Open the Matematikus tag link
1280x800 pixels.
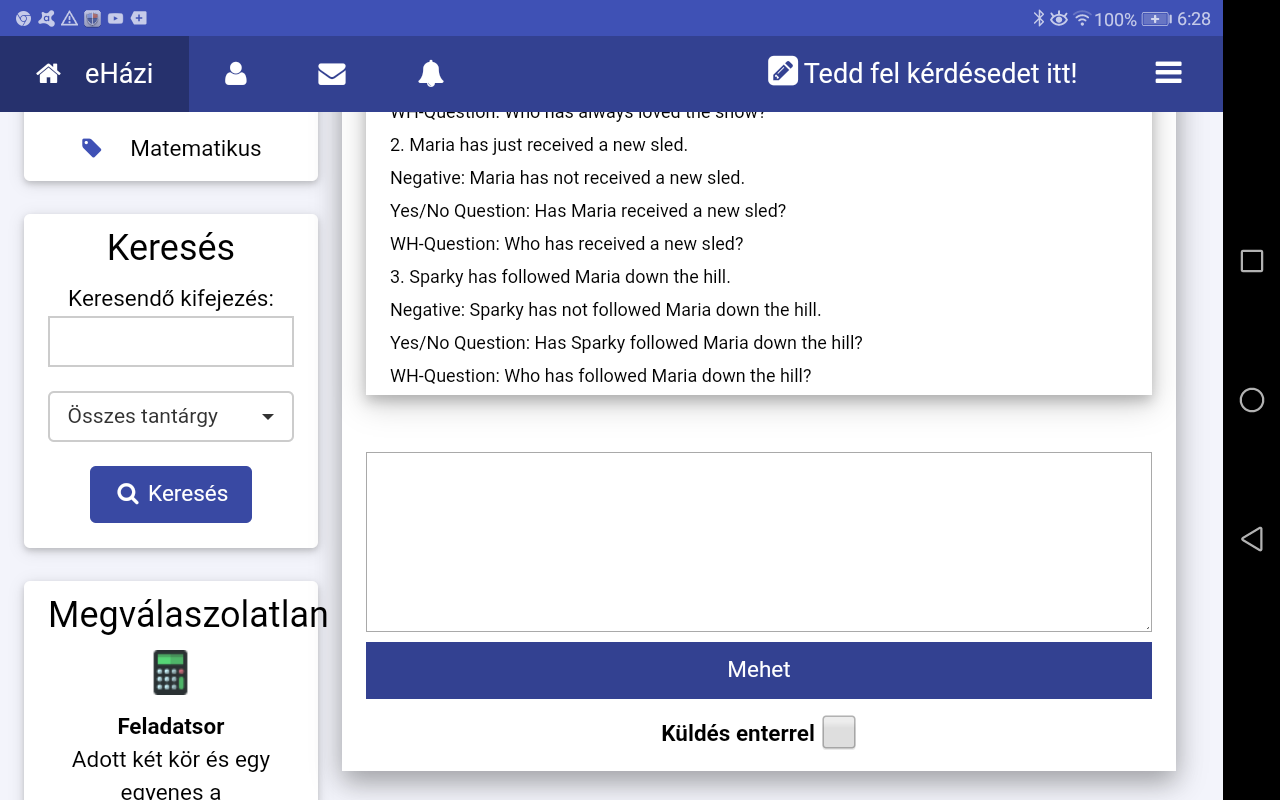(x=195, y=148)
